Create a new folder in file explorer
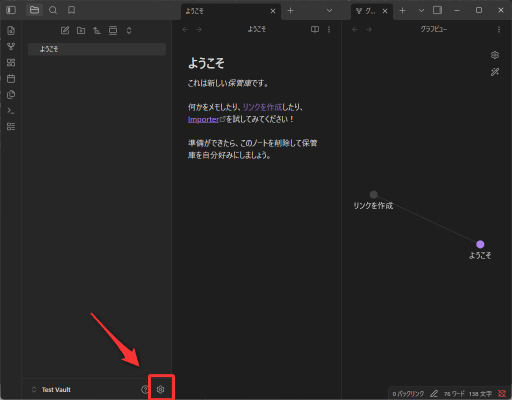 pyautogui.click(x=81, y=31)
